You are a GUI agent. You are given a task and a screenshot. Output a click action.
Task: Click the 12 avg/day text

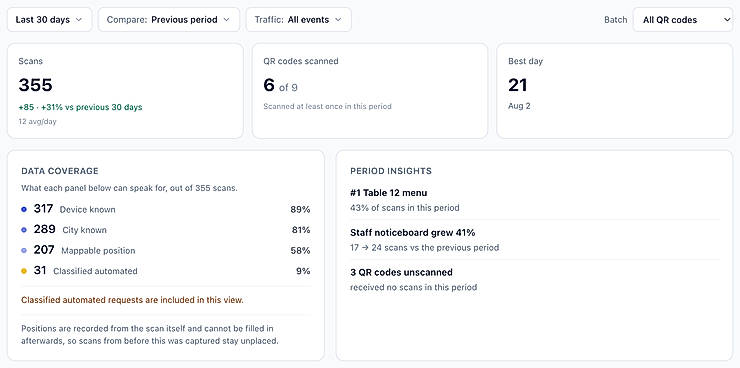36,122
